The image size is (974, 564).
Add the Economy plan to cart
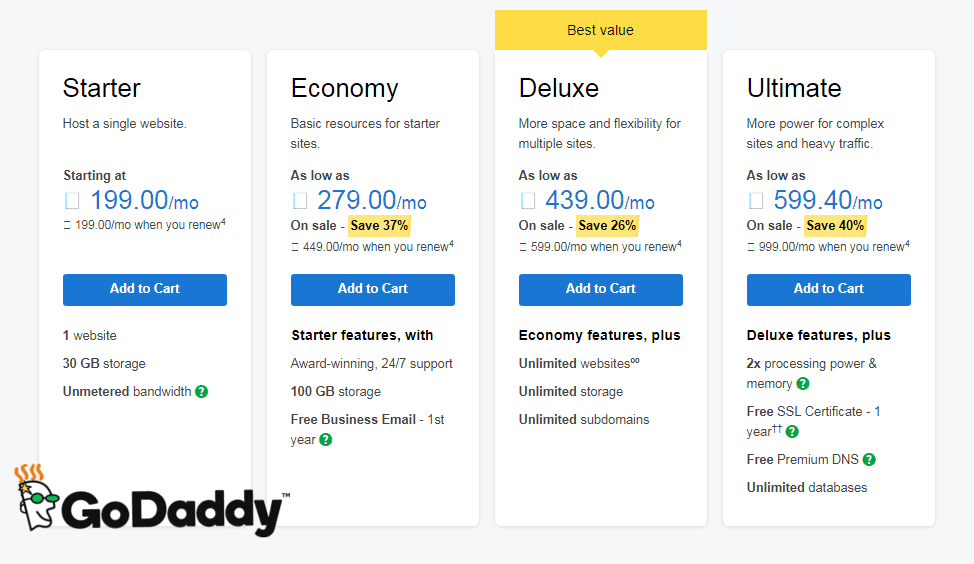click(373, 289)
